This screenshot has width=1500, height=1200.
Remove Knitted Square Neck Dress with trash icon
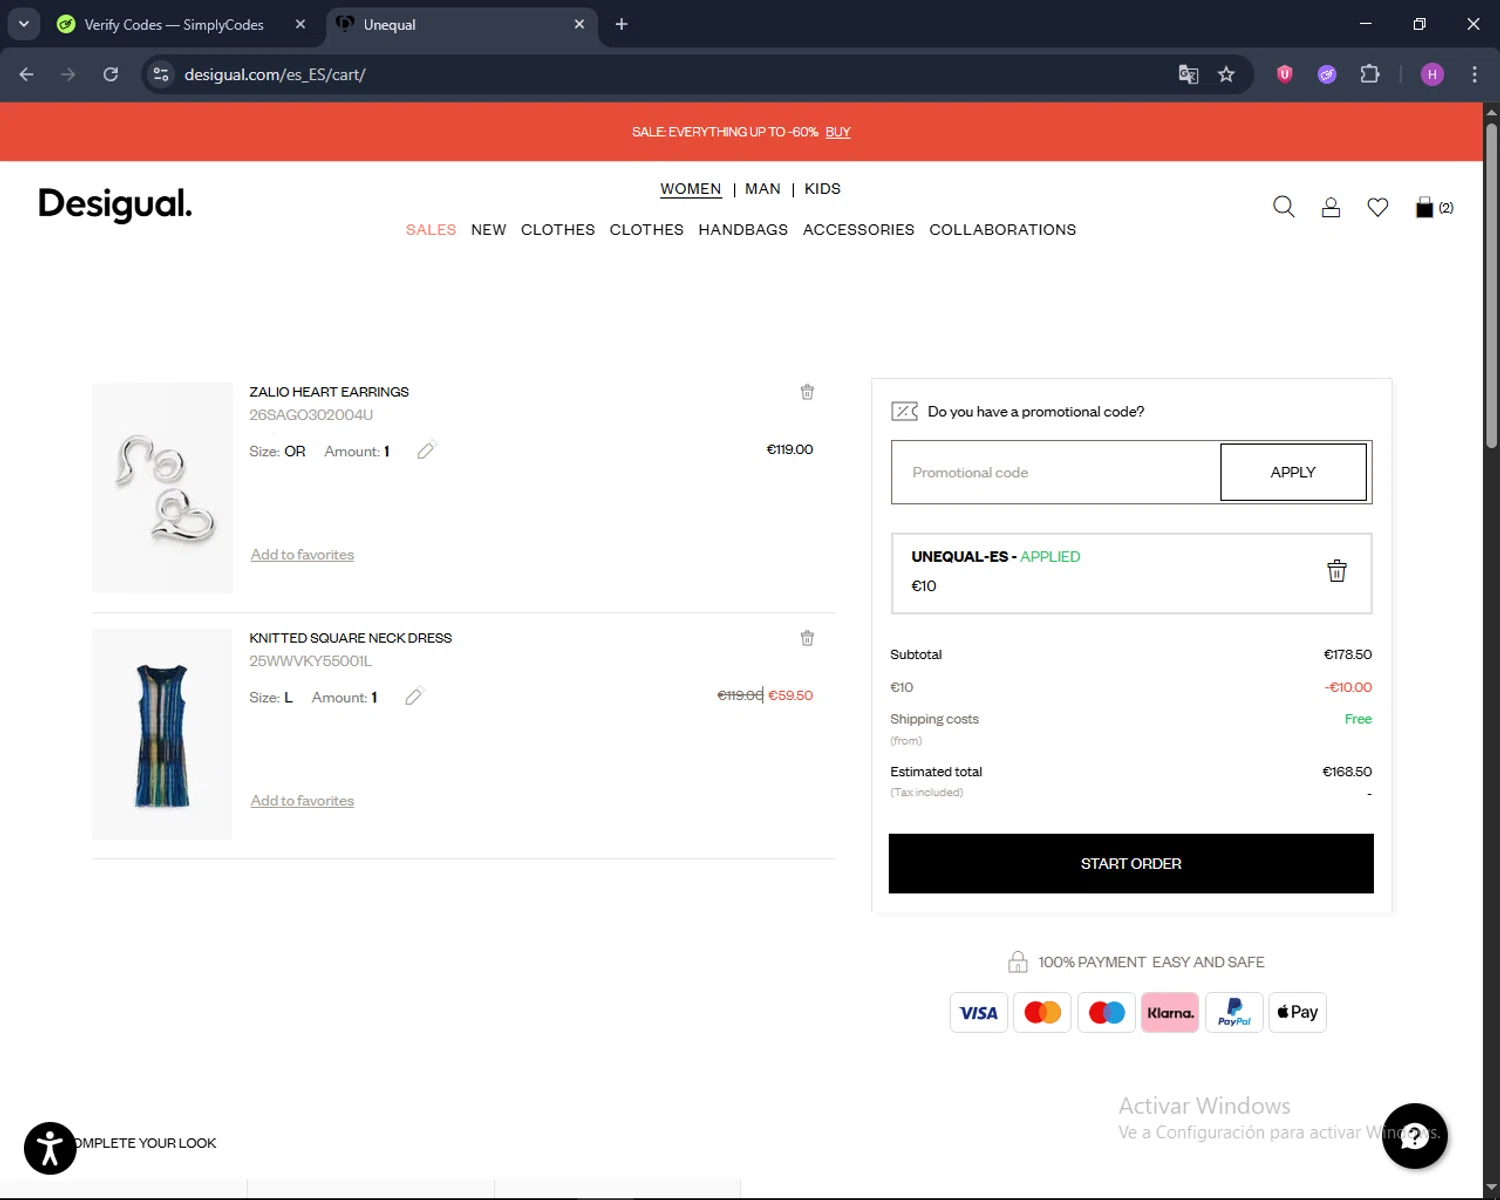pos(807,638)
